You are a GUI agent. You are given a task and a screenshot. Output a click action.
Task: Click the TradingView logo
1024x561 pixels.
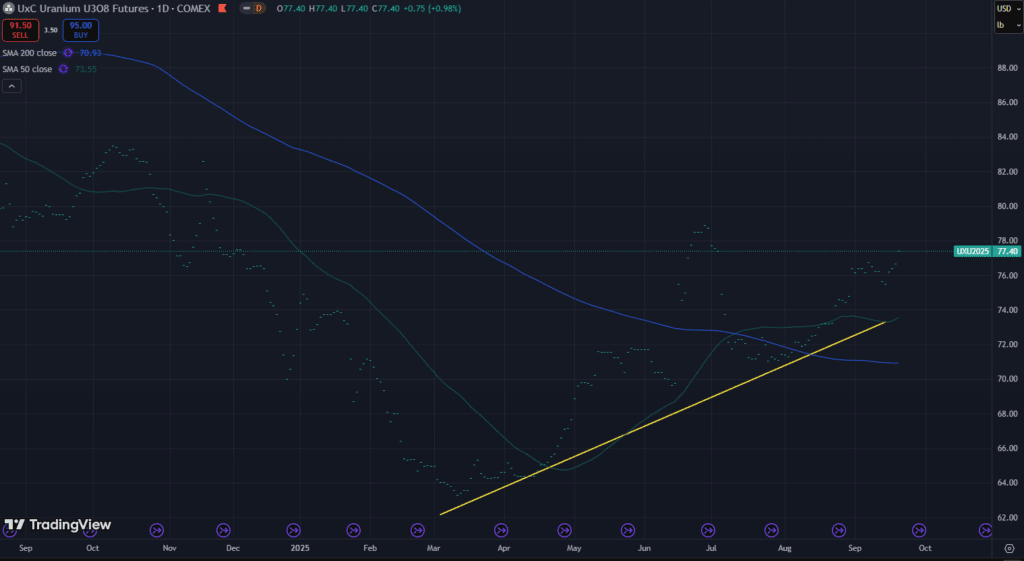pos(57,525)
